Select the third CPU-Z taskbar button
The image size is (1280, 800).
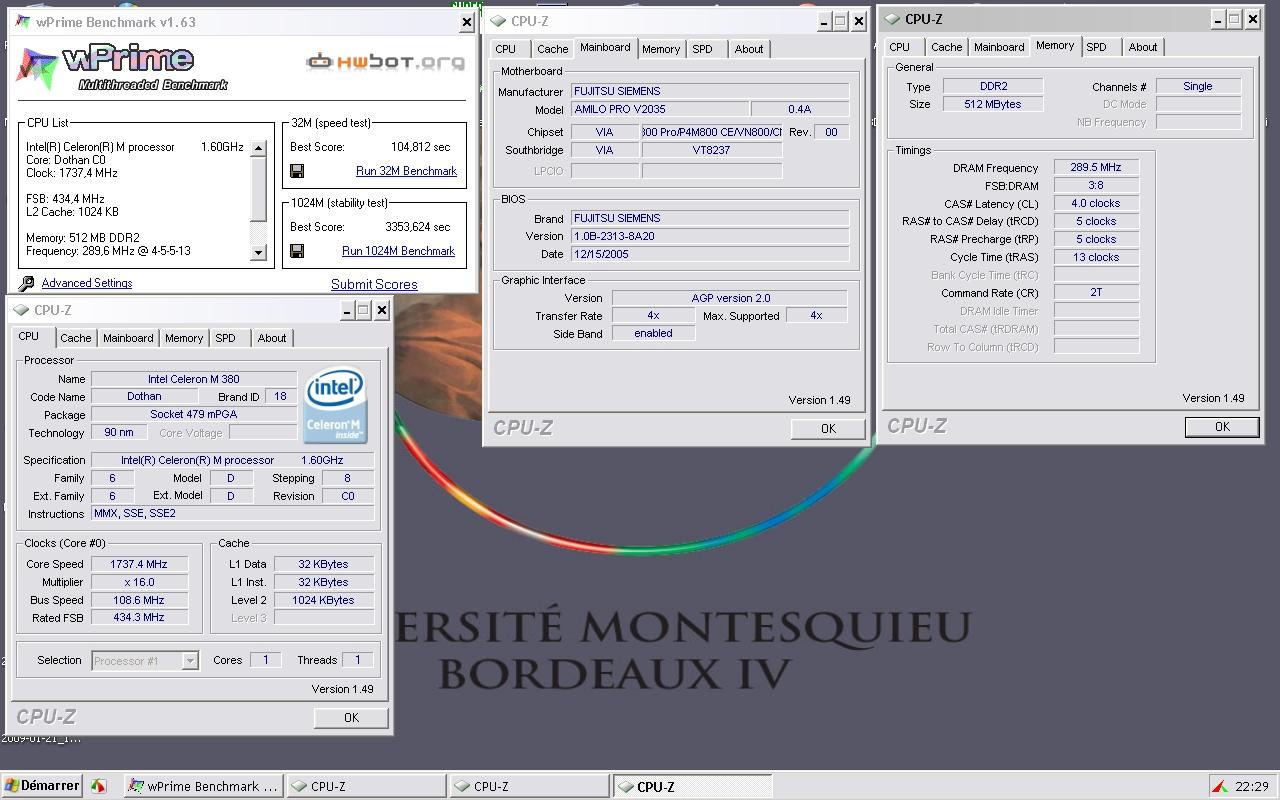pos(692,786)
